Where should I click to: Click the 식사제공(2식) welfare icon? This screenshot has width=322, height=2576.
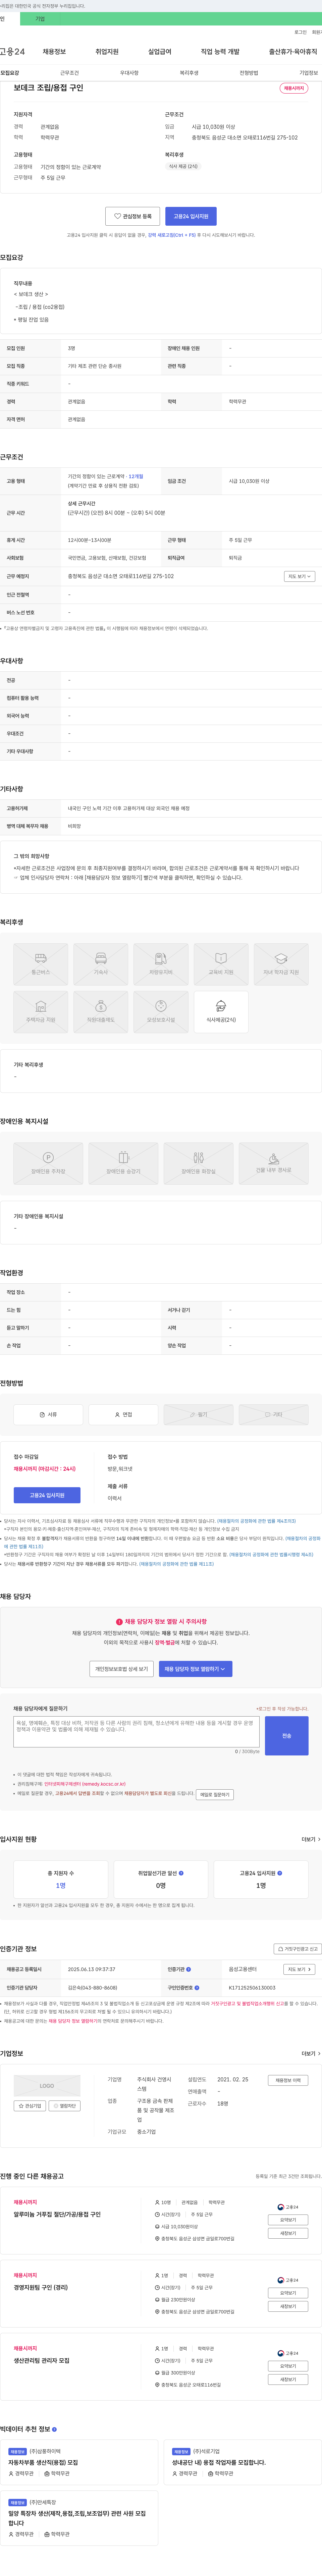221,1012
